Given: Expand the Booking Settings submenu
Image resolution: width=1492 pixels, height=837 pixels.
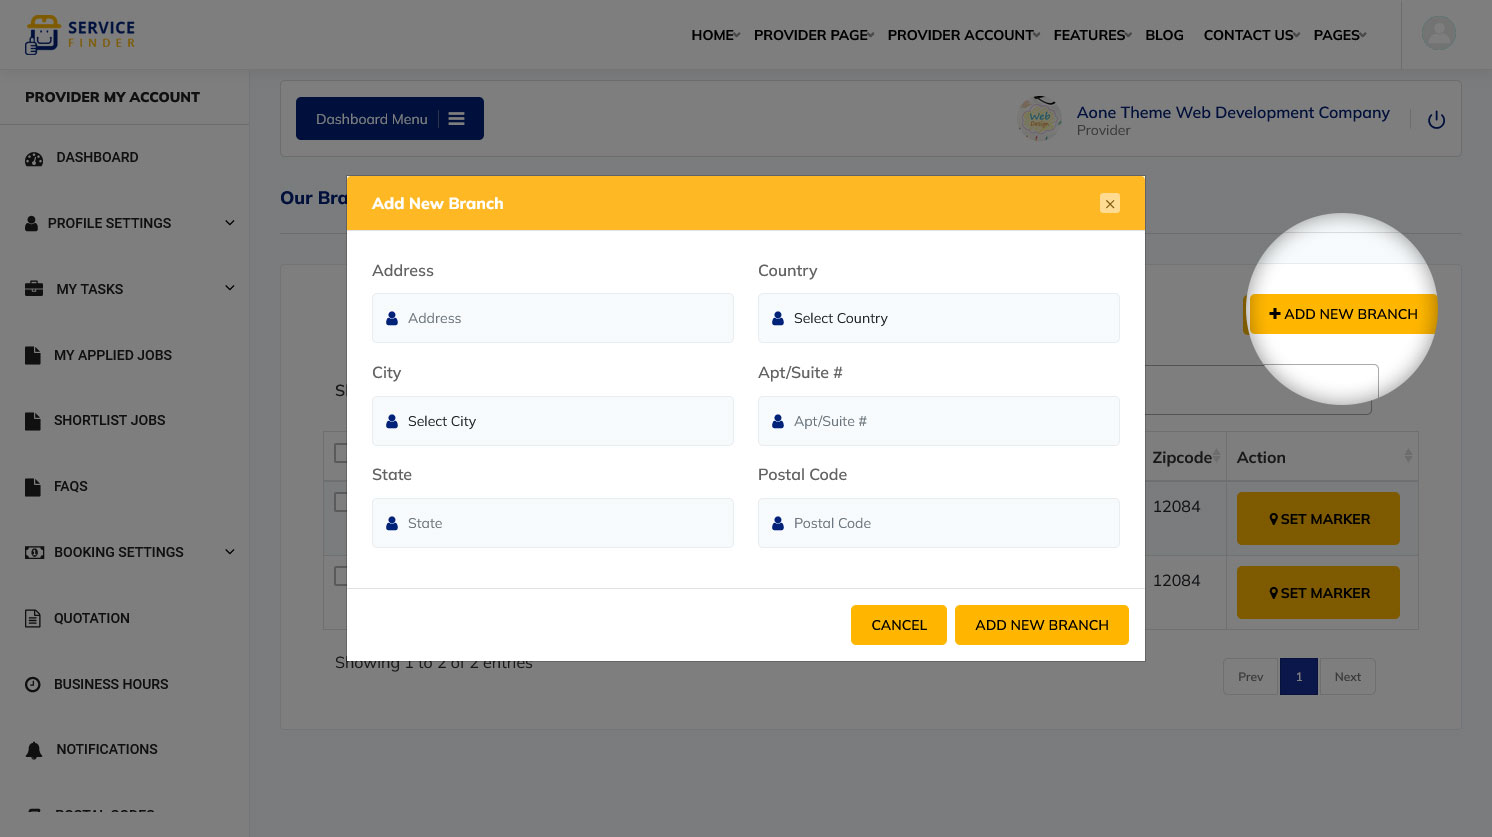Looking at the screenshot, I should (229, 552).
